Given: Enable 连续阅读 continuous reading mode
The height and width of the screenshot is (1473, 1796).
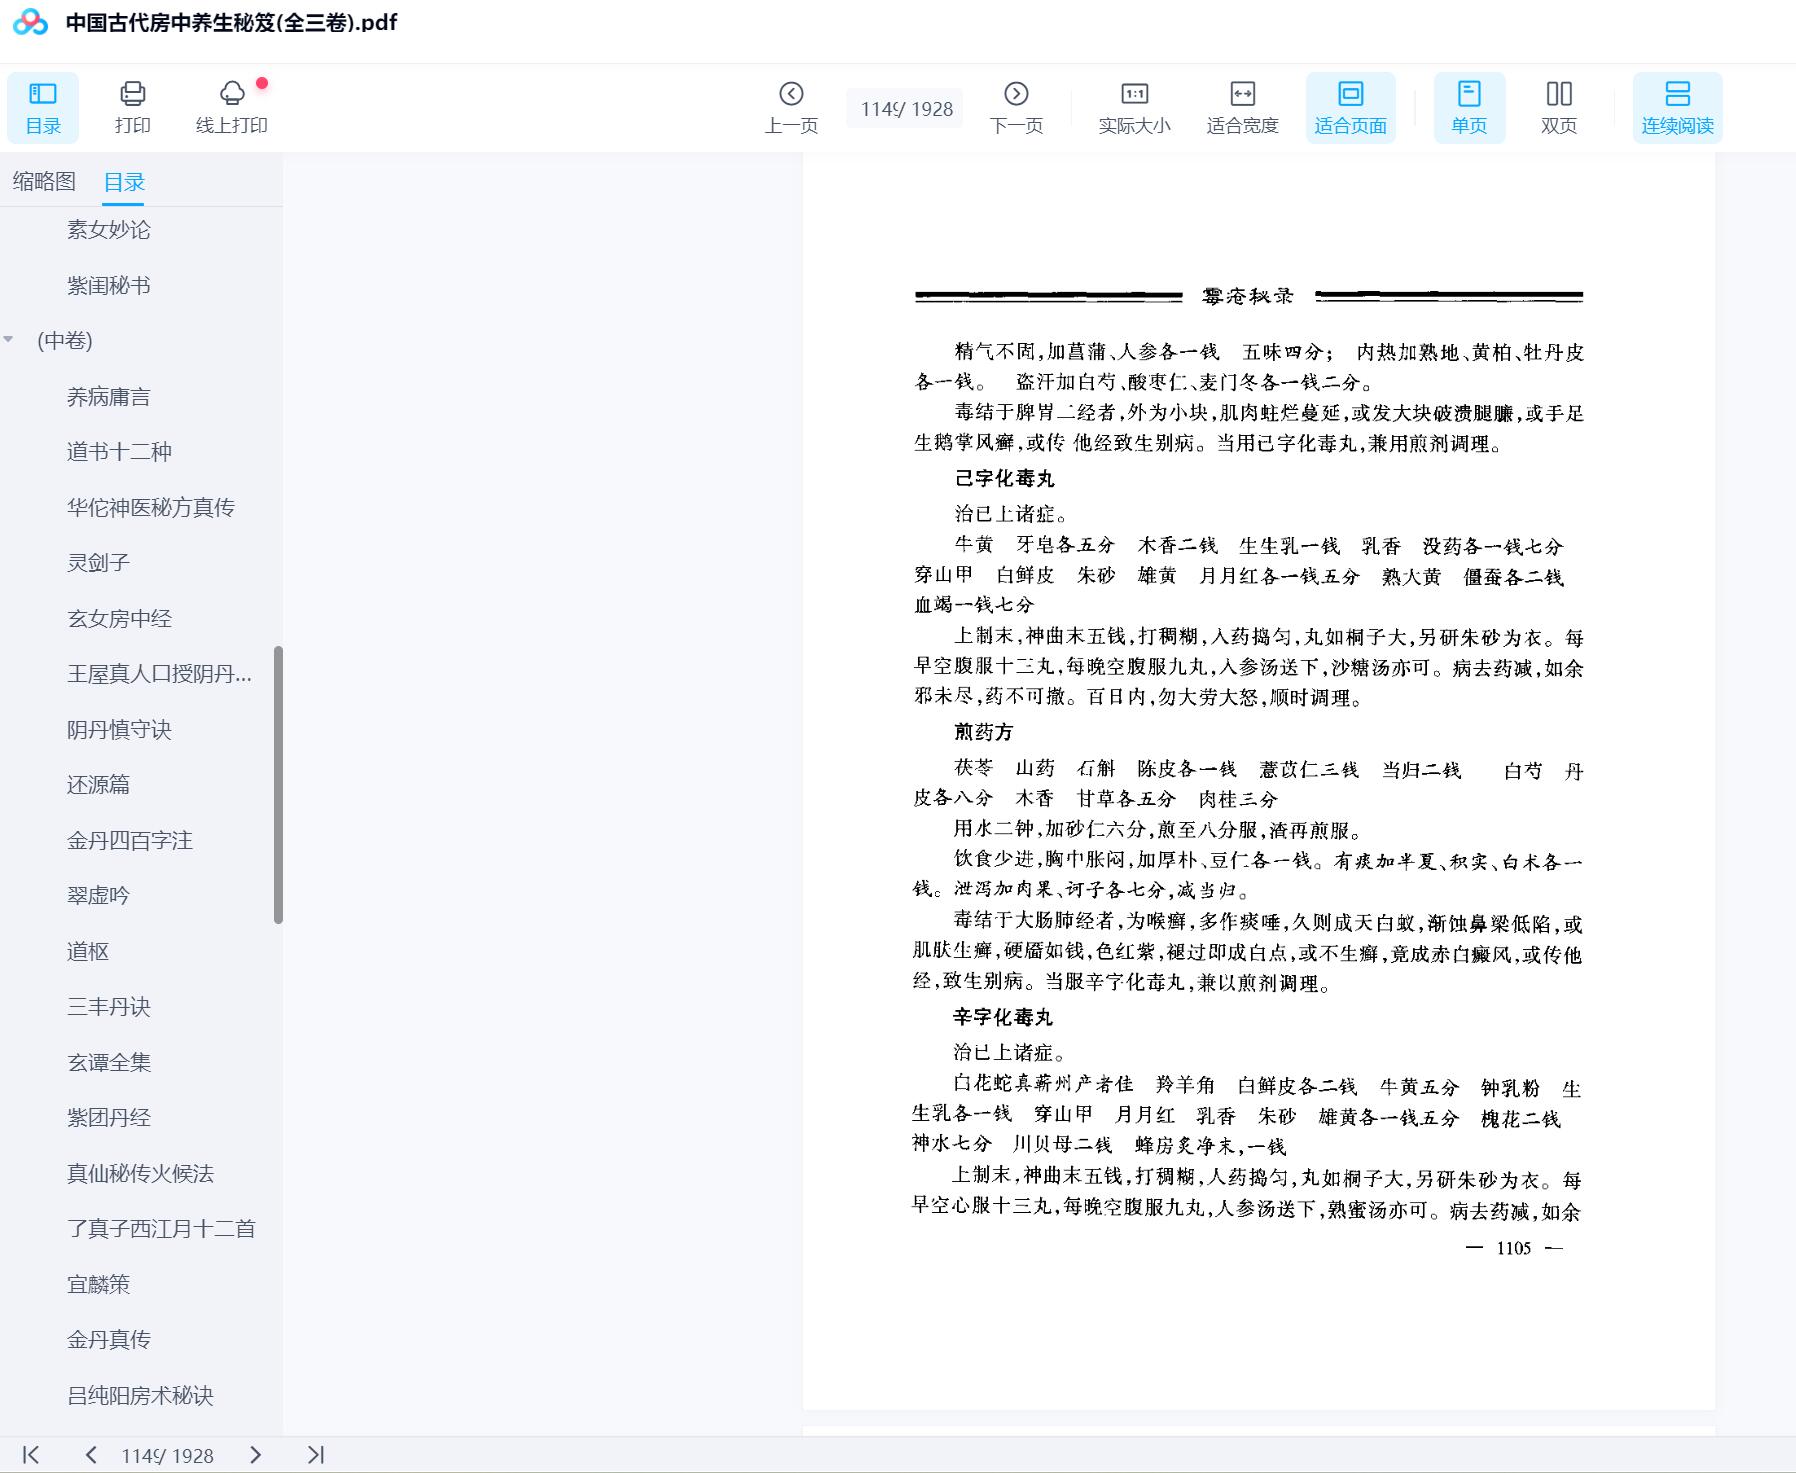Looking at the screenshot, I should [1676, 106].
